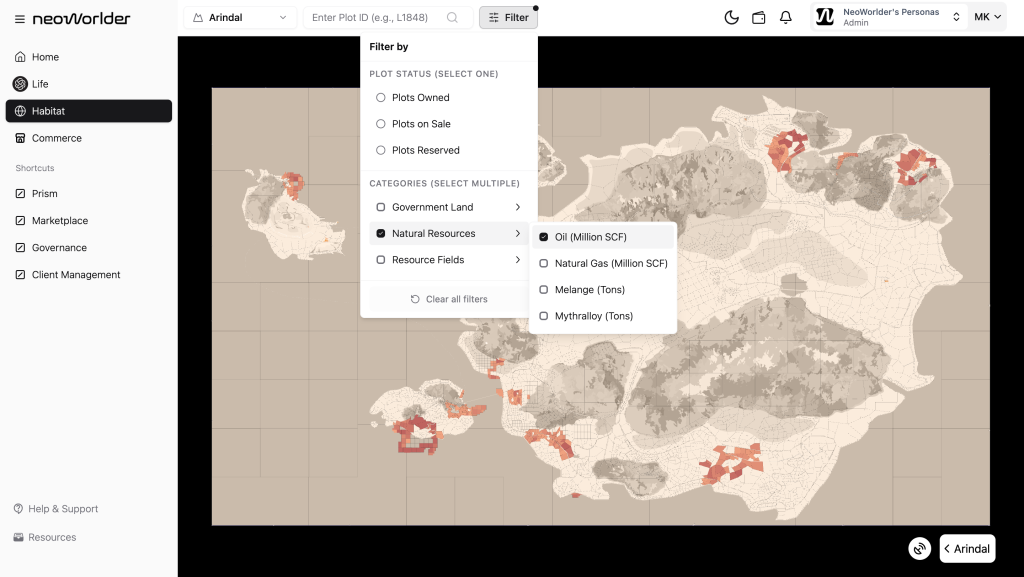Check the Government Land checkbox
1024x577 pixels.
coord(381,207)
